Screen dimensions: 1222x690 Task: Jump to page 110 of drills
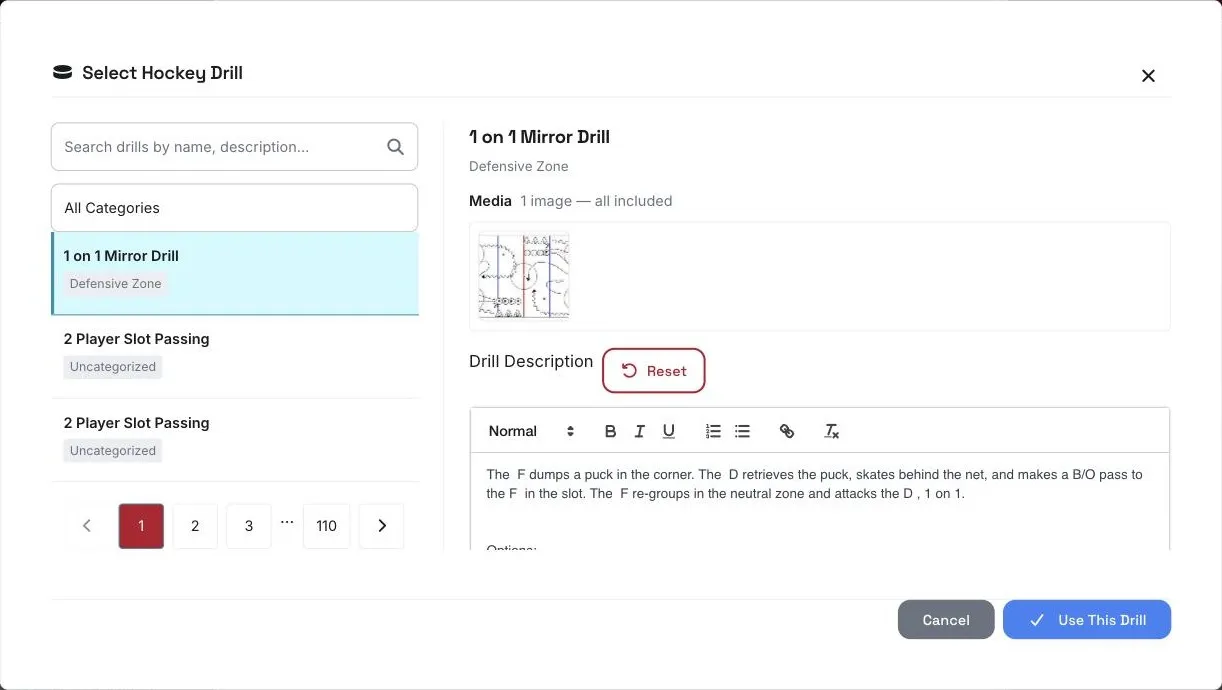coord(327,526)
